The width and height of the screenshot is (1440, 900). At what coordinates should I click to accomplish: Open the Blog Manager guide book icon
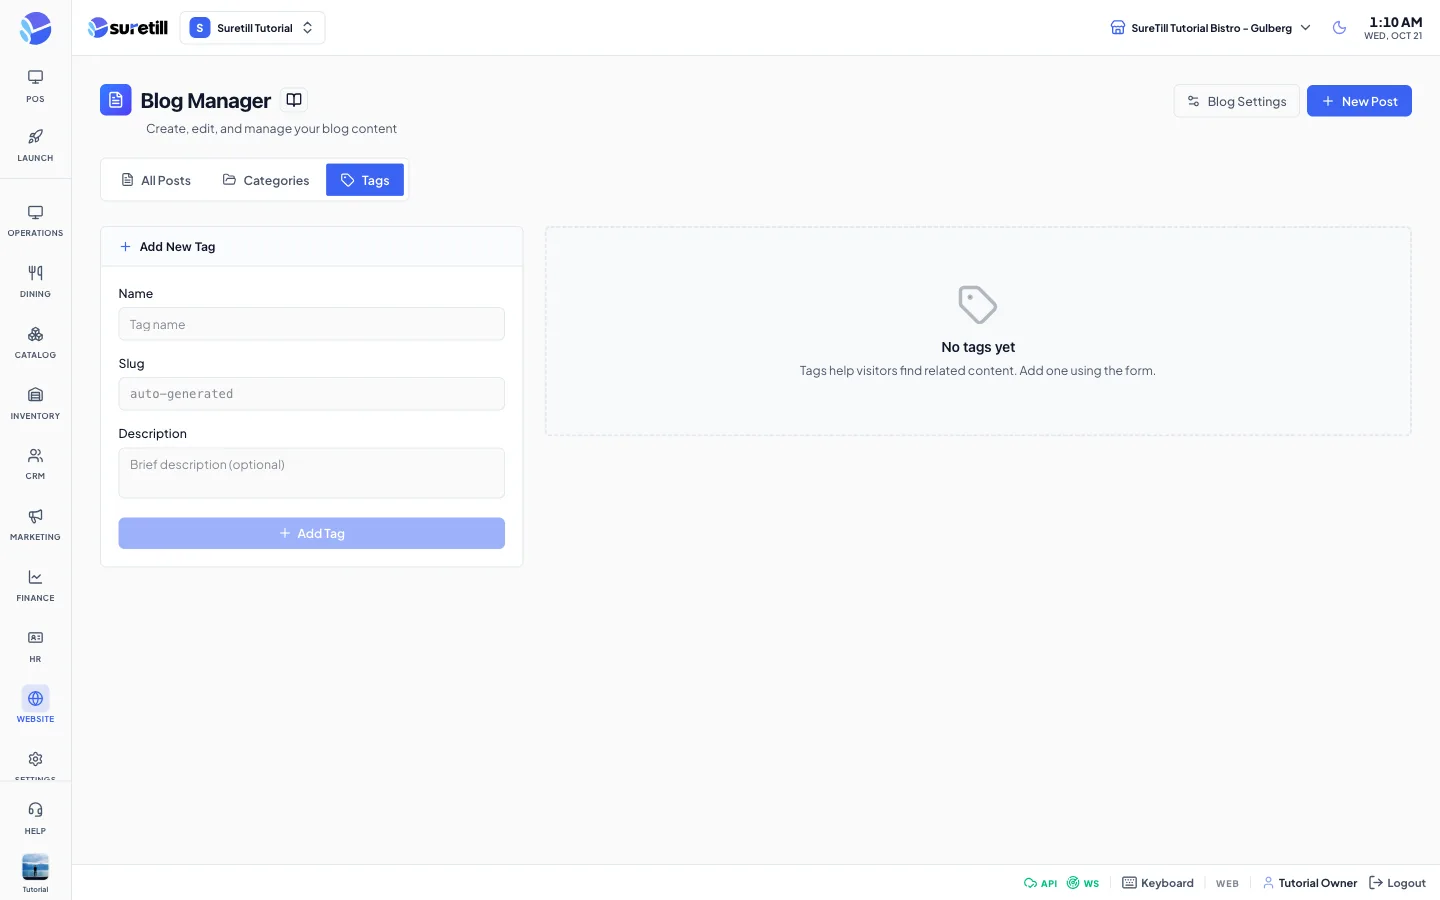pos(294,100)
